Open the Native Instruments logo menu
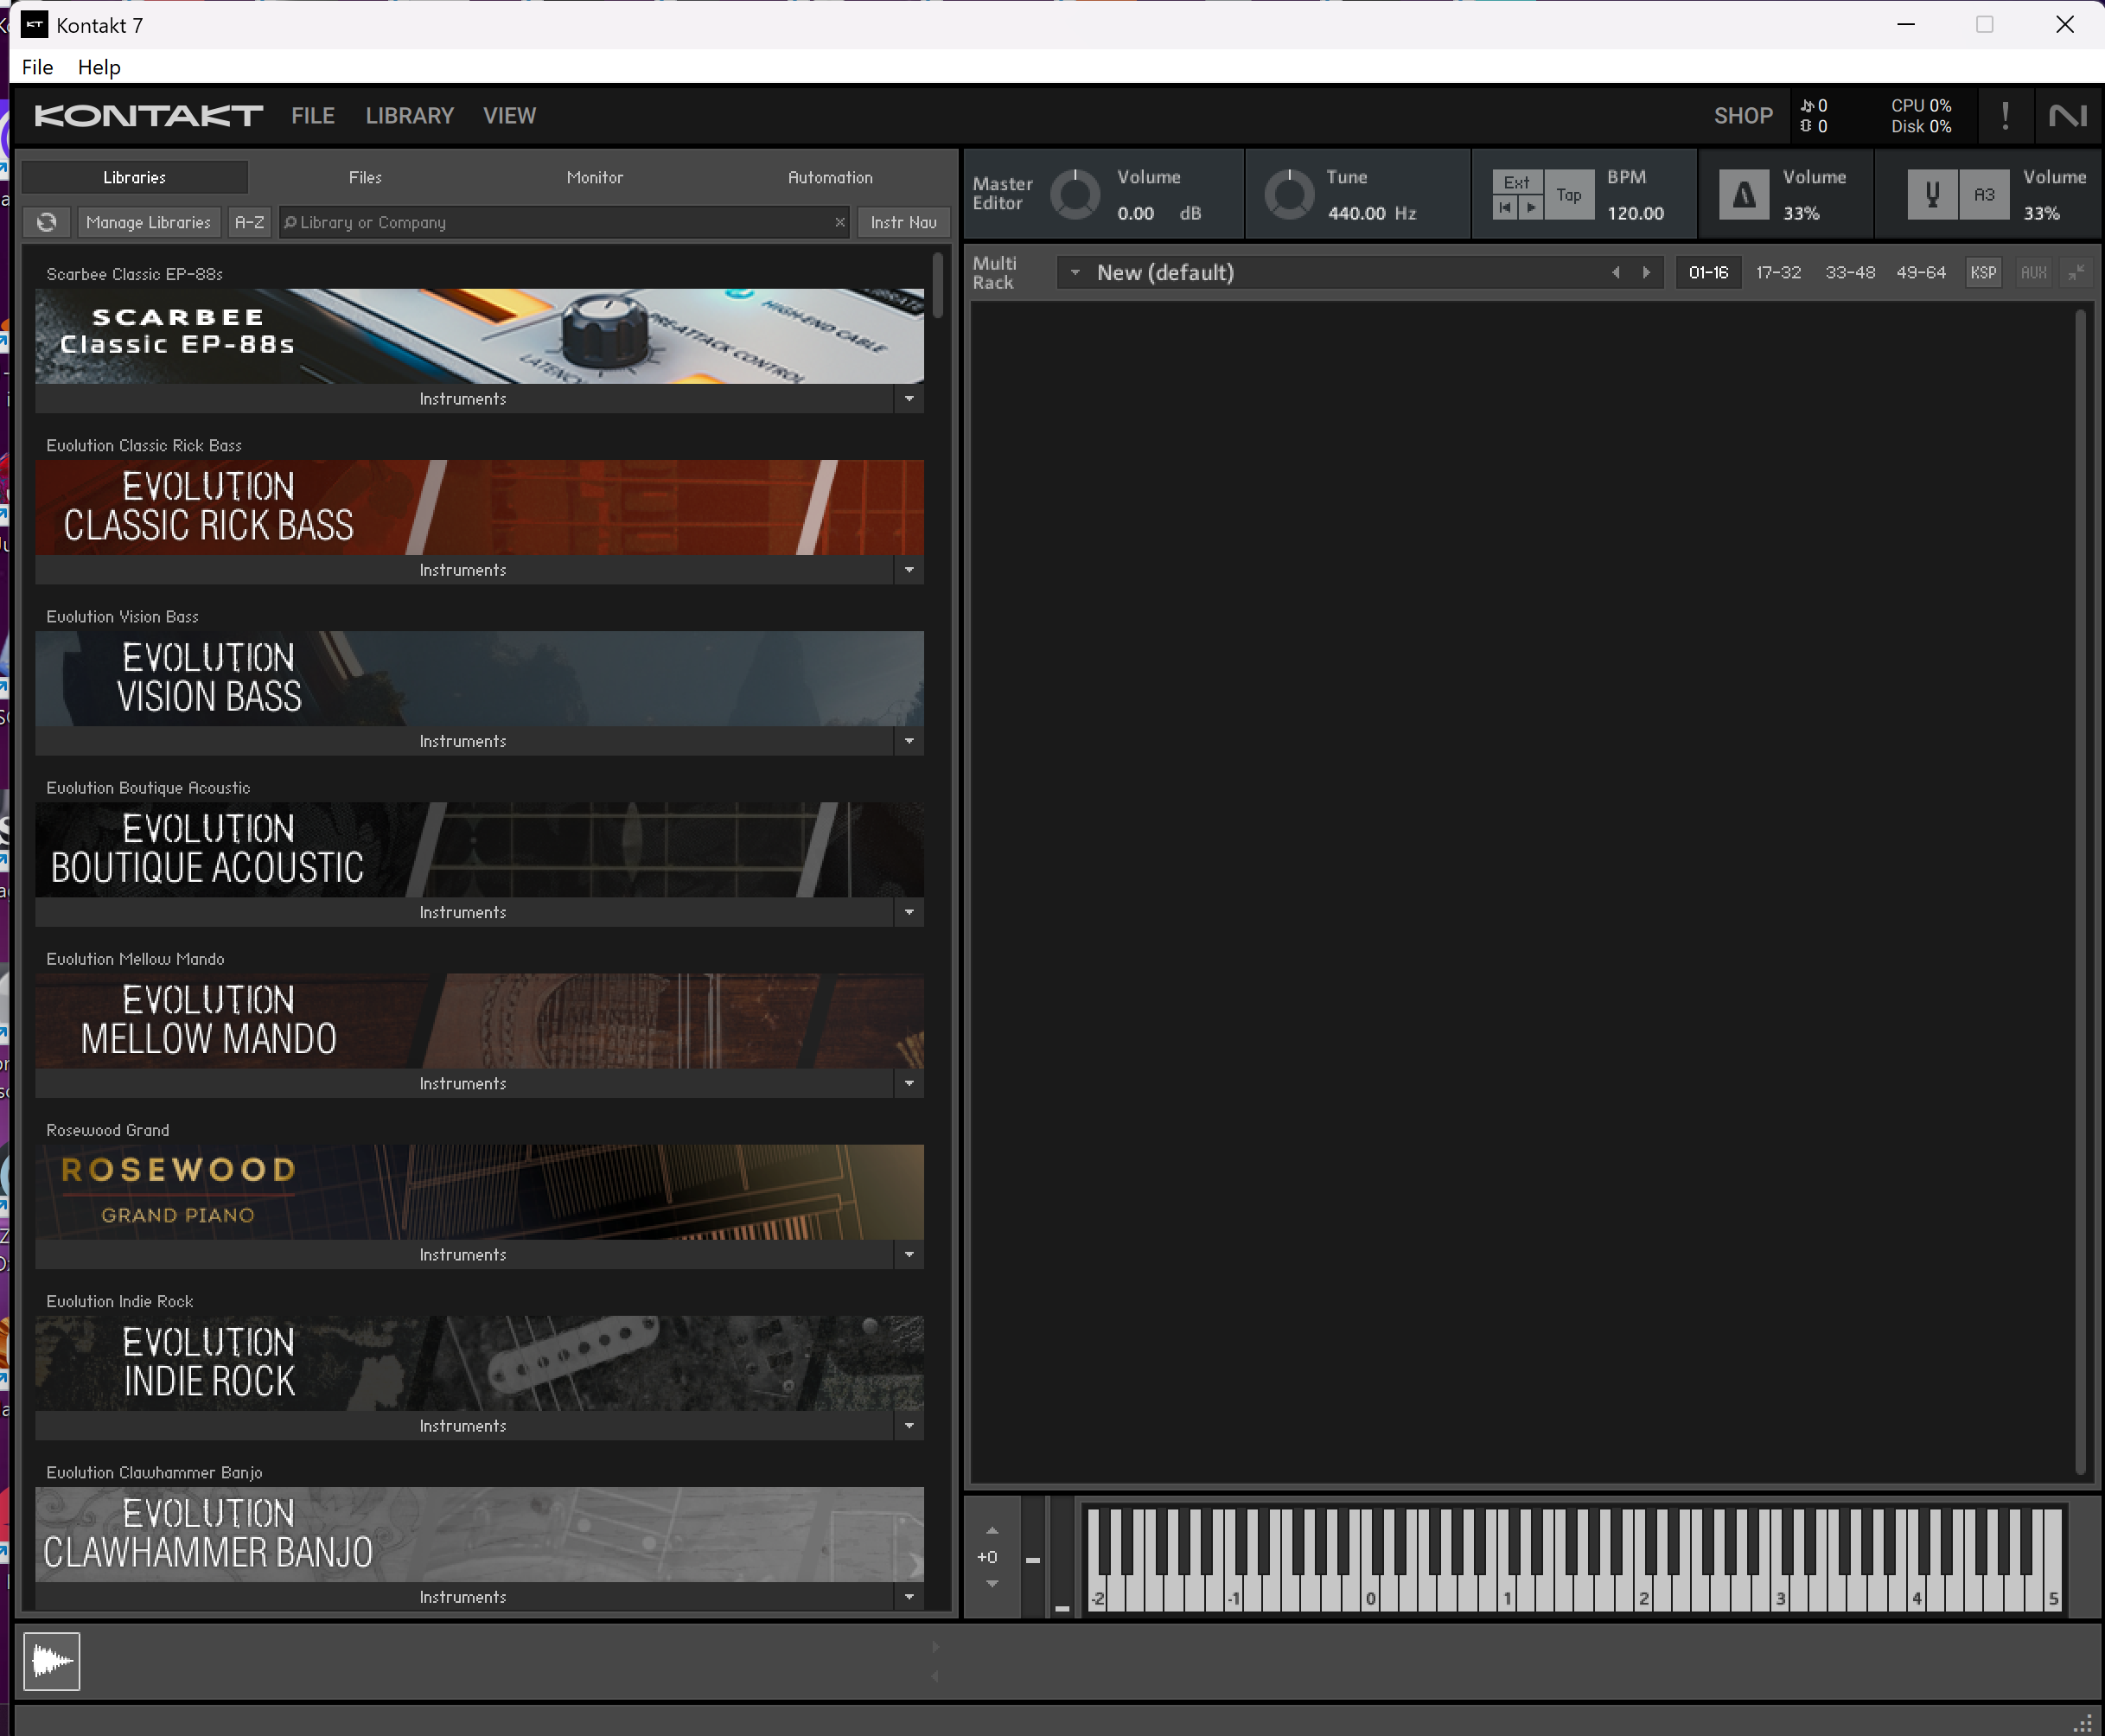The width and height of the screenshot is (2105, 1736). [2068, 116]
